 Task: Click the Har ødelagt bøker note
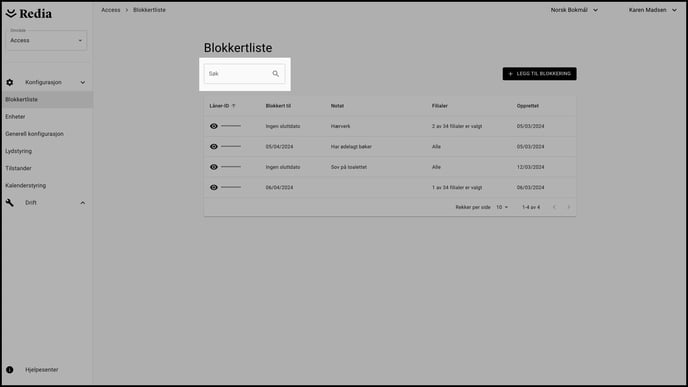click(351, 147)
